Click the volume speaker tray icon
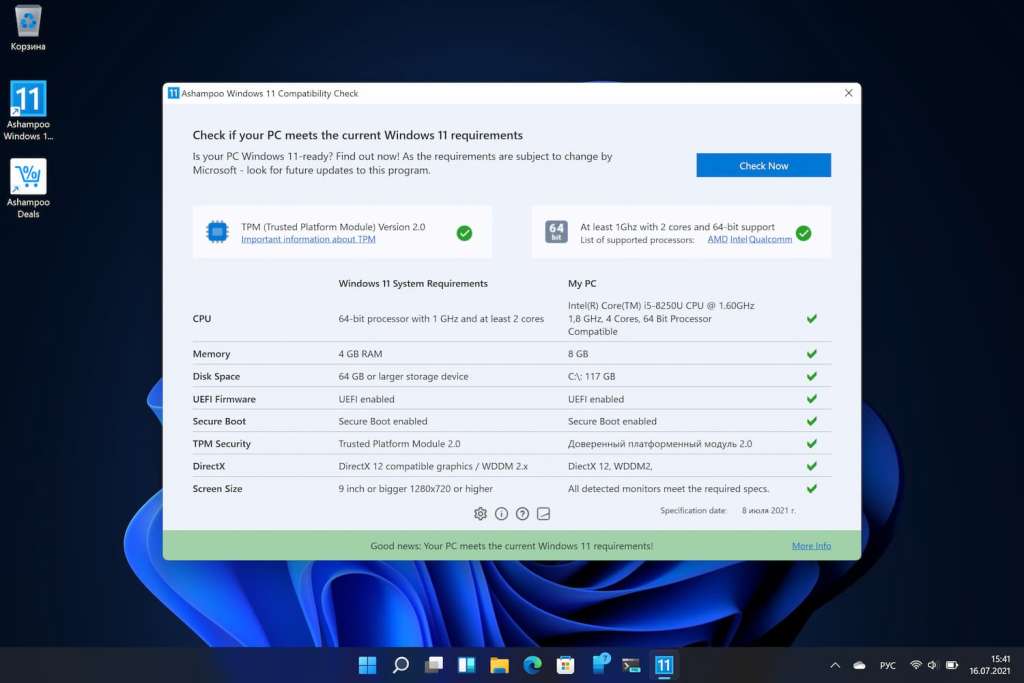 tap(932, 665)
